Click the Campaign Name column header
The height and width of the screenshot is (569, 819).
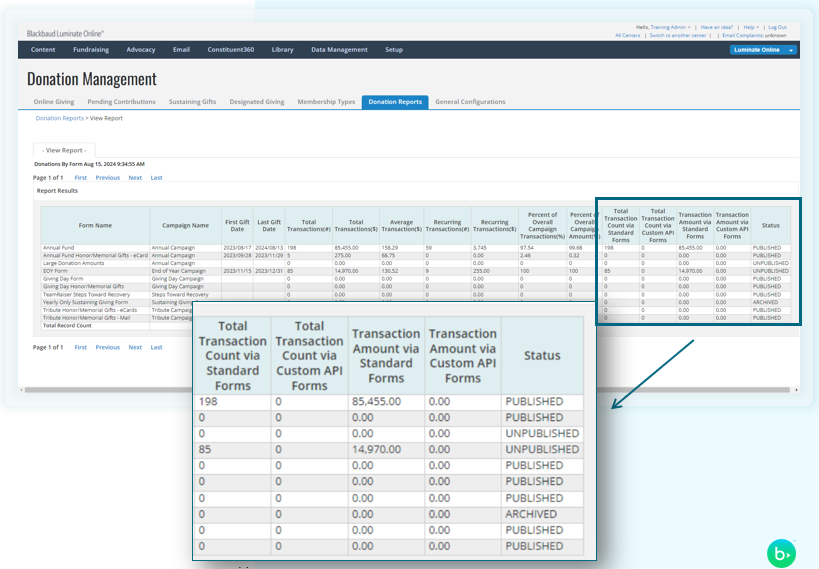[185, 225]
